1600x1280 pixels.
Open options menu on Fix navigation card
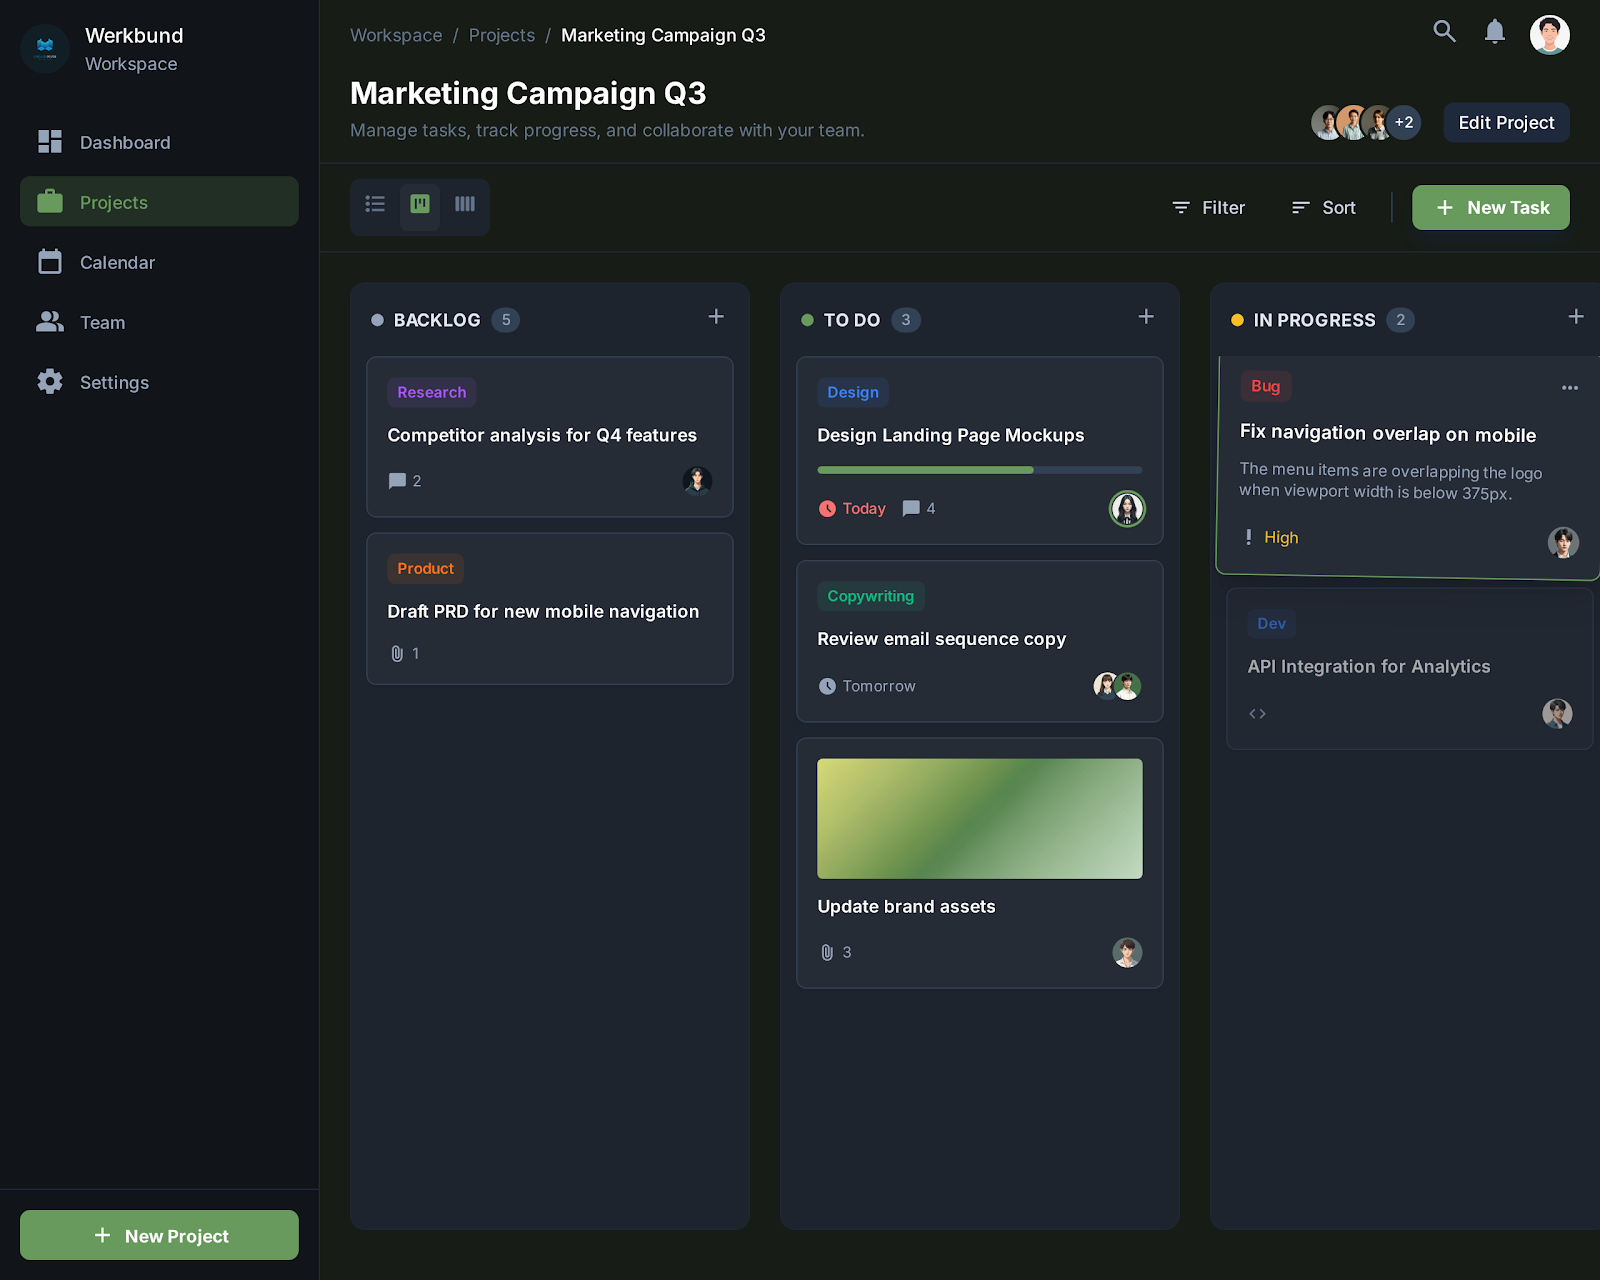point(1569,387)
